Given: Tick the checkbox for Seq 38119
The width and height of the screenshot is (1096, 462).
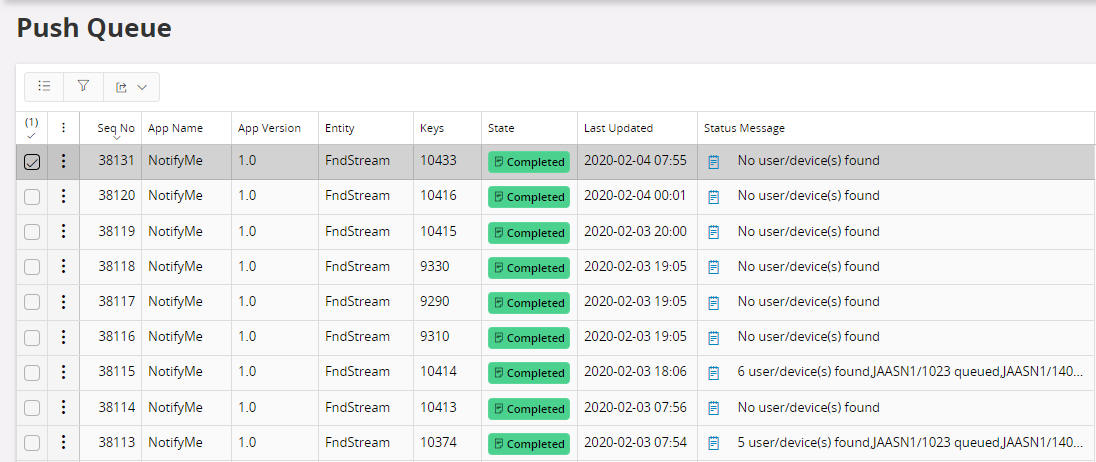Looking at the screenshot, I should pos(32,232).
